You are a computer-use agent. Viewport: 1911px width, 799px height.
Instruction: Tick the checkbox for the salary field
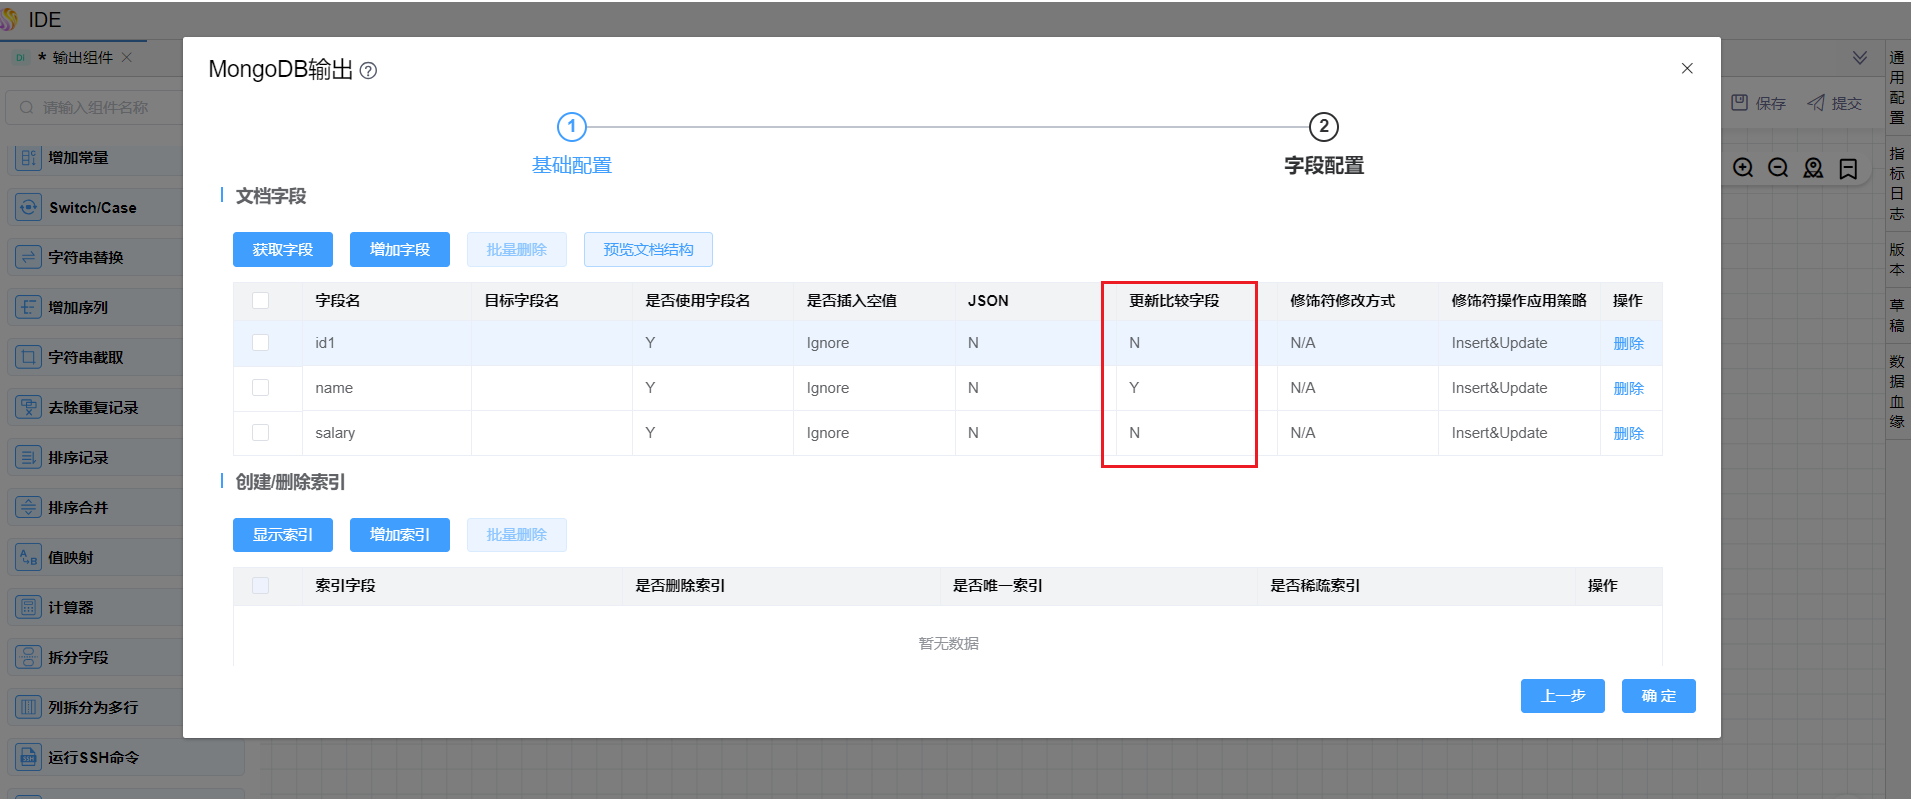261,433
